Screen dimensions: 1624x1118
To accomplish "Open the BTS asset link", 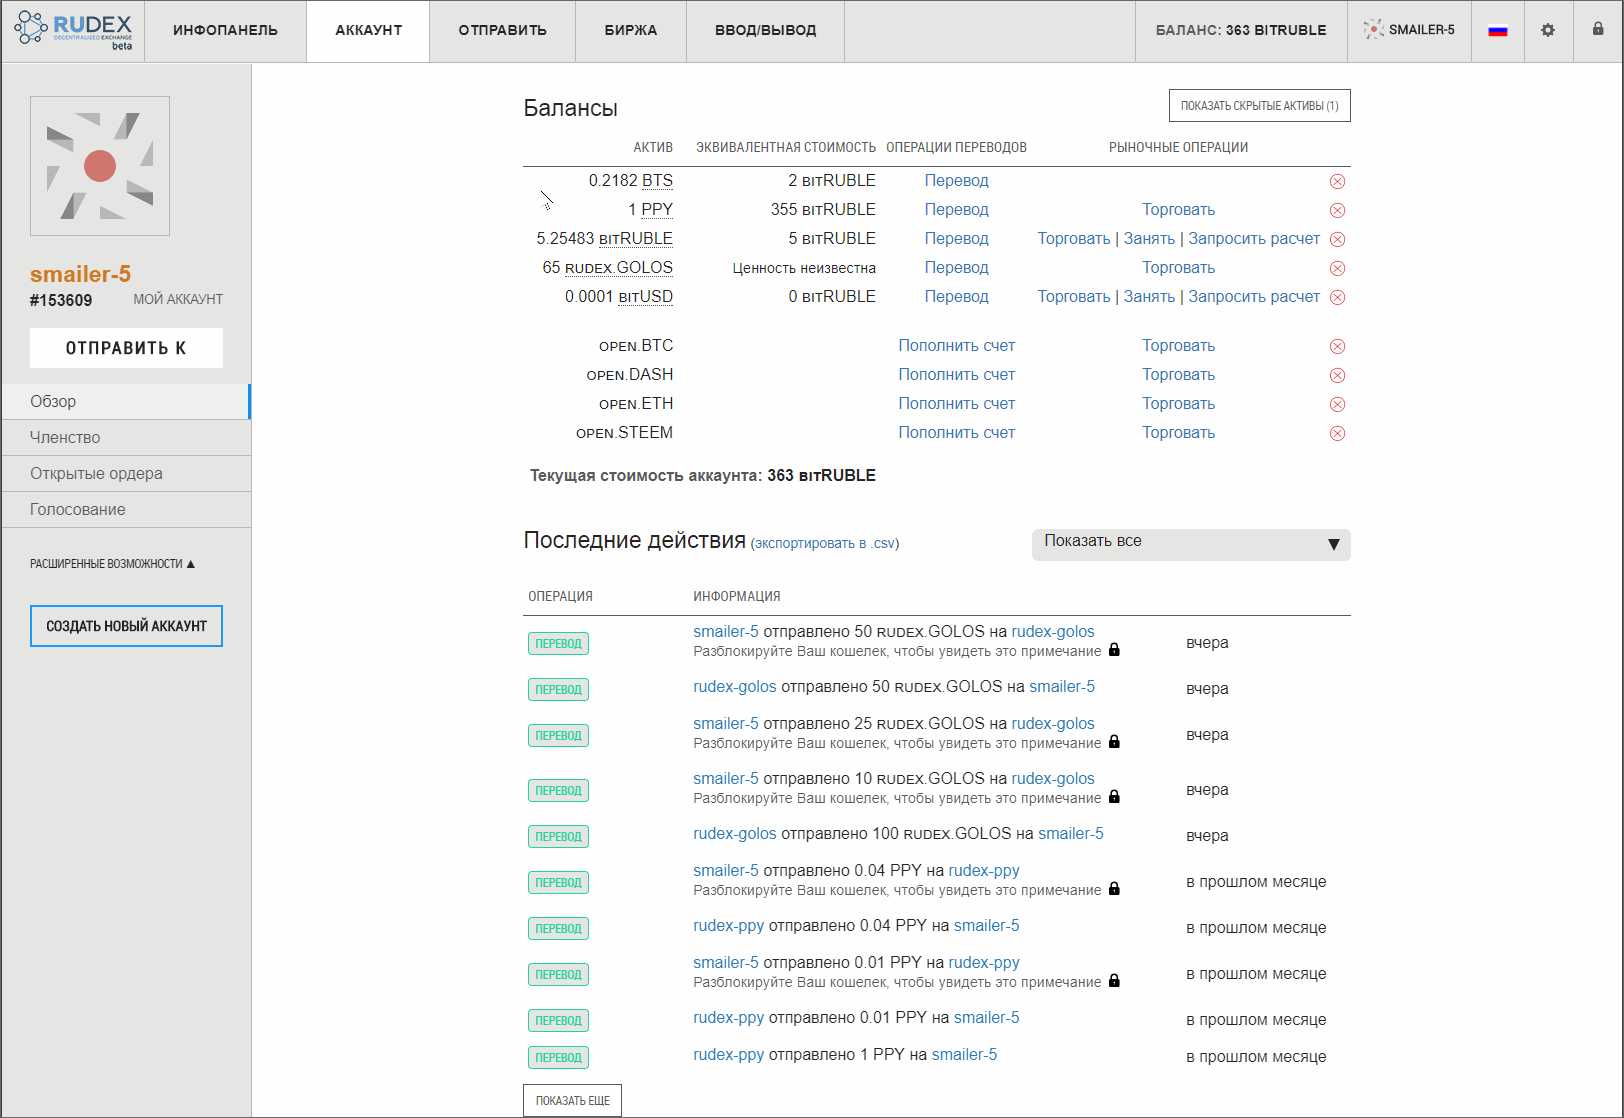I will 657,180.
